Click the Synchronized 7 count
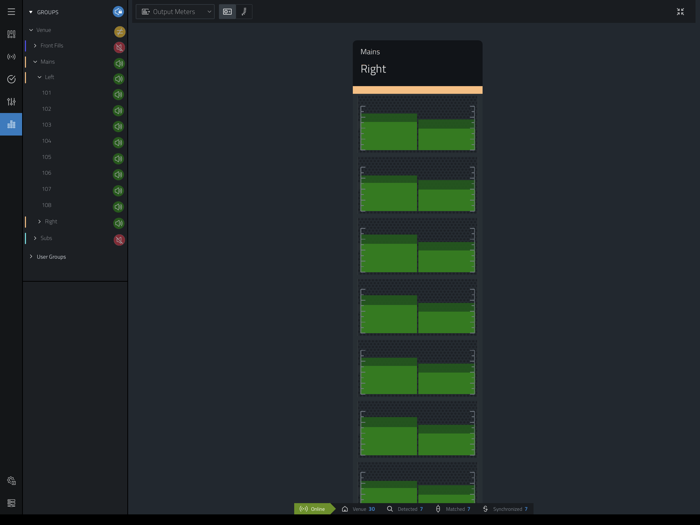Image resolution: width=700 pixels, height=525 pixels. (x=526, y=509)
